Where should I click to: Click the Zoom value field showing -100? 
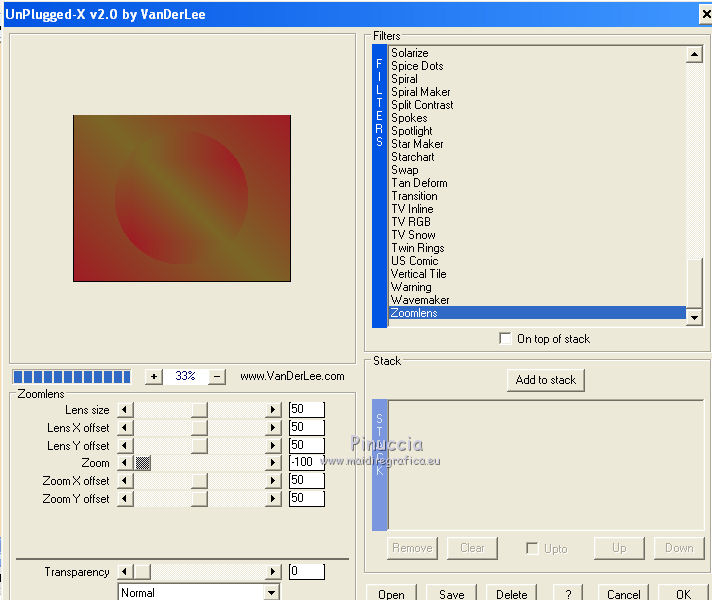click(307, 463)
